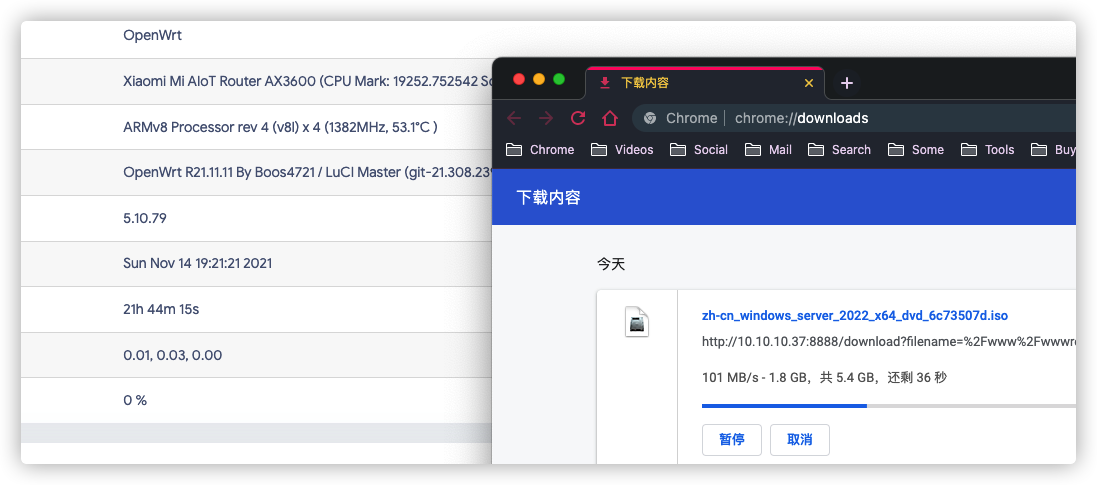Click the 取消 button to cancel download
The width and height of the screenshot is (1097, 485).
(x=800, y=440)
